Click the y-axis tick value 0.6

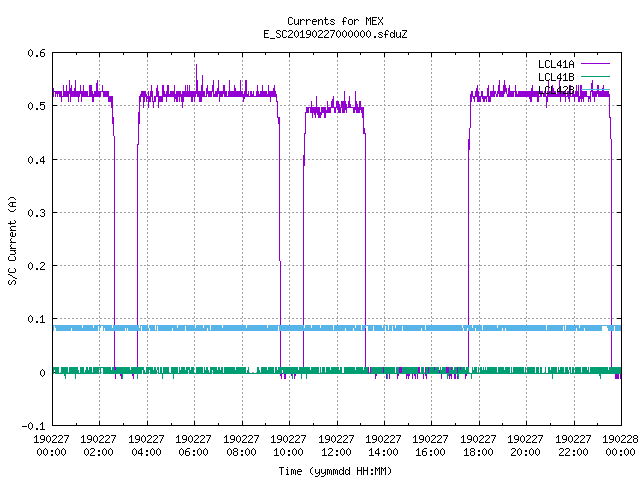(36, 53)
